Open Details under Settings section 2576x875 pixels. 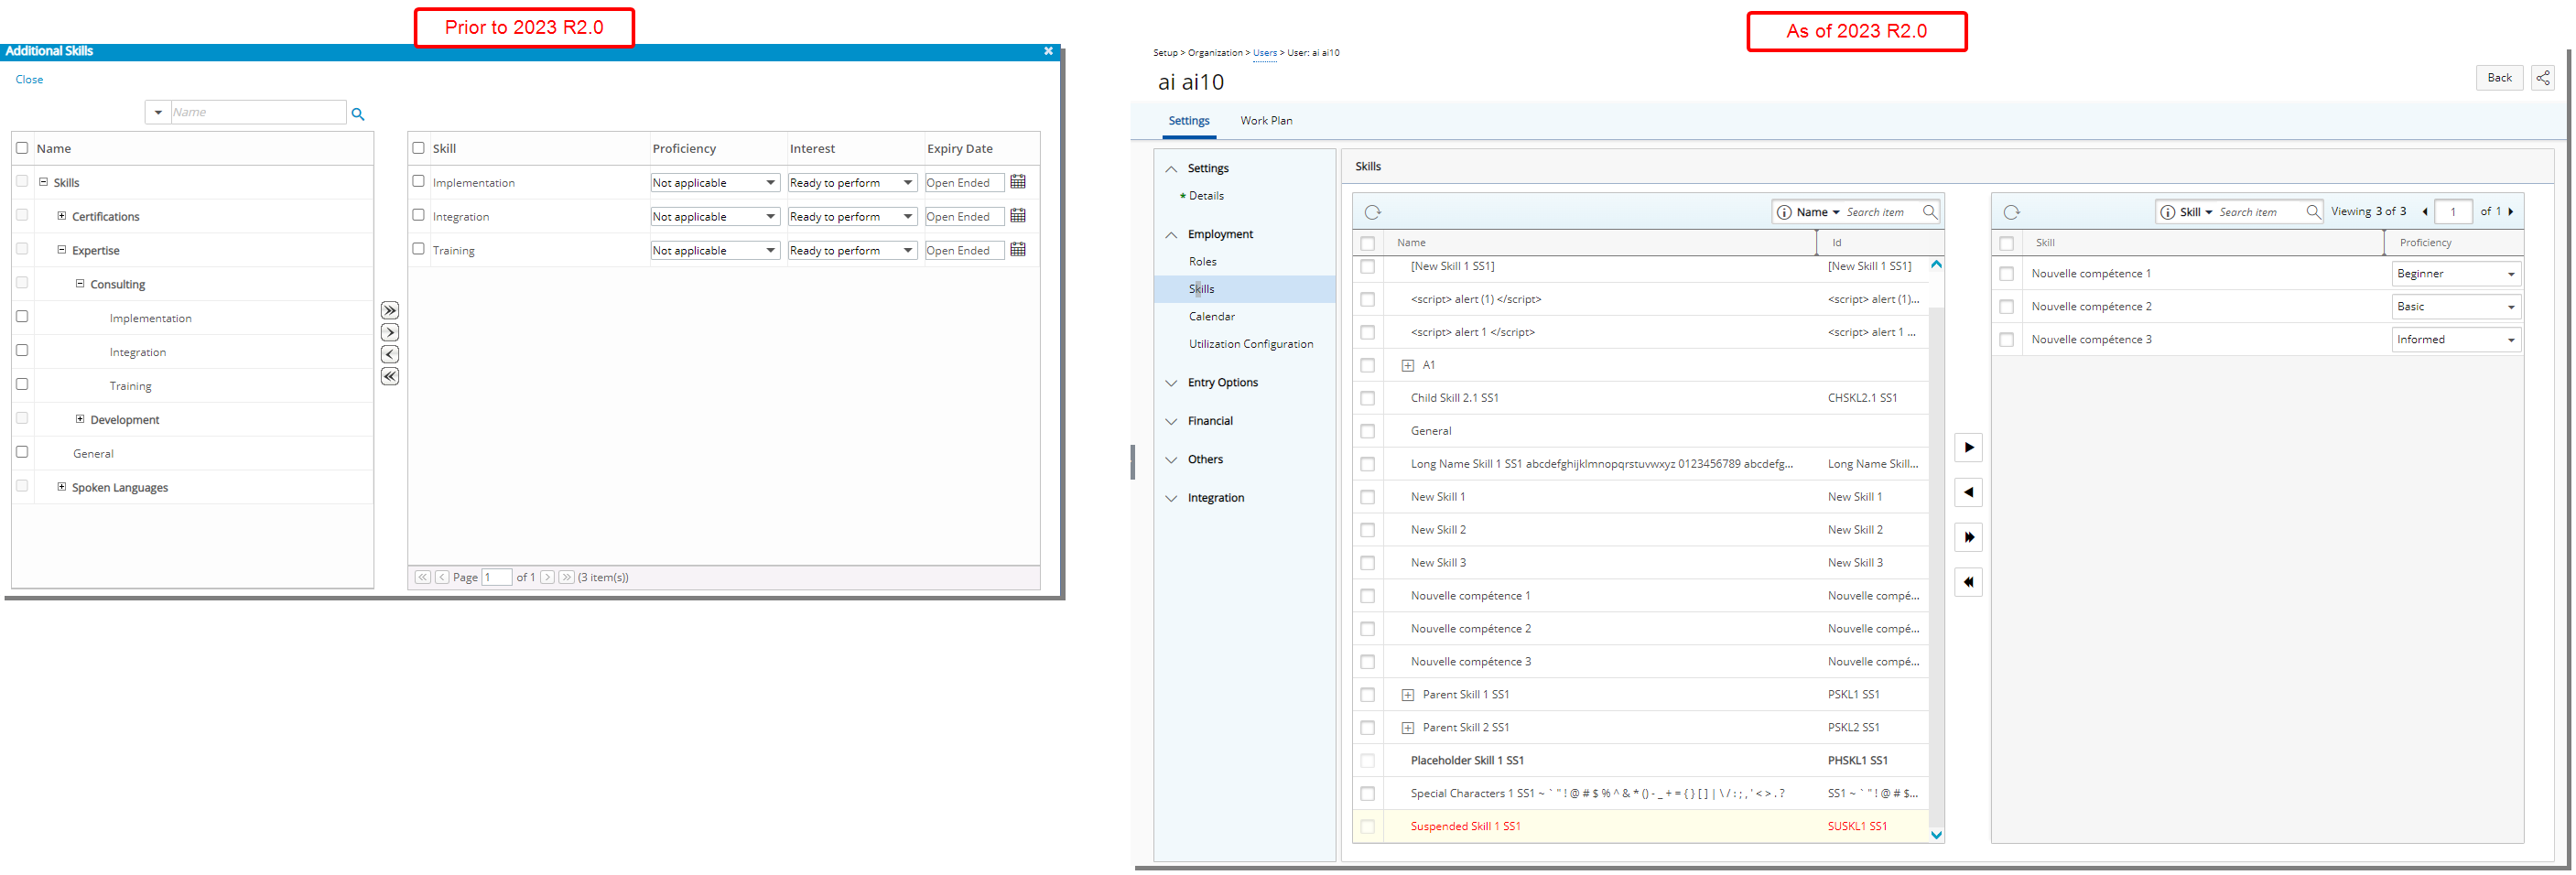tap(1206, 196)
